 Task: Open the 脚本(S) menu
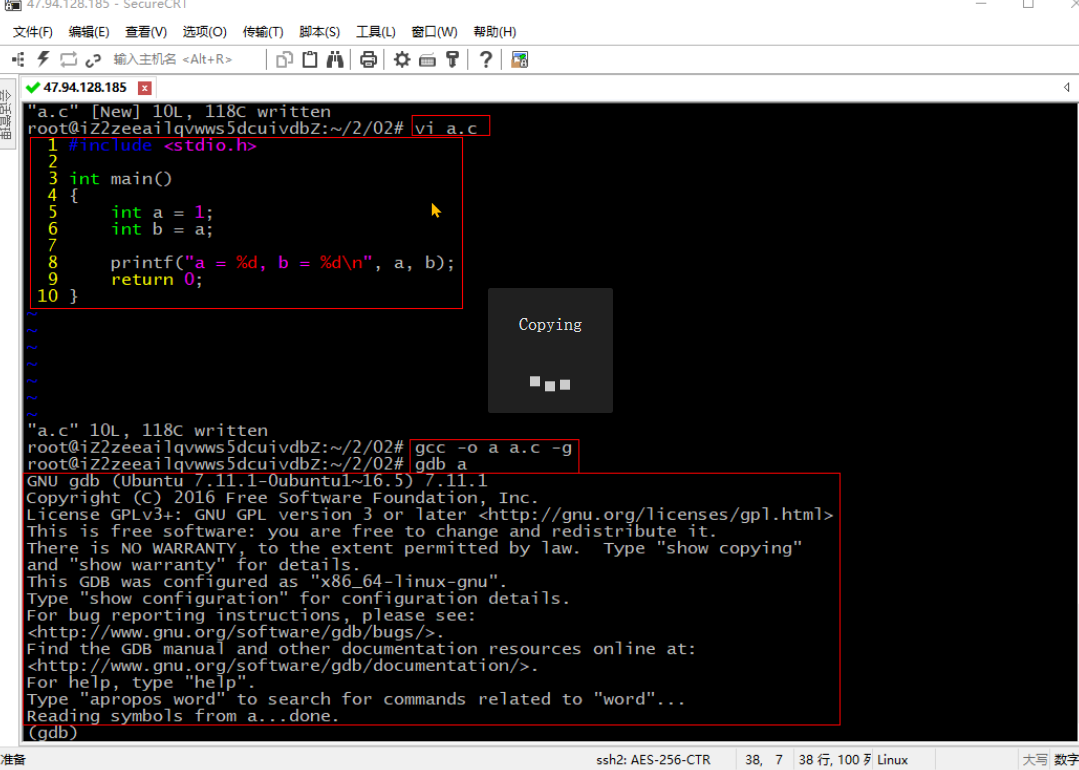coord(319,32)
